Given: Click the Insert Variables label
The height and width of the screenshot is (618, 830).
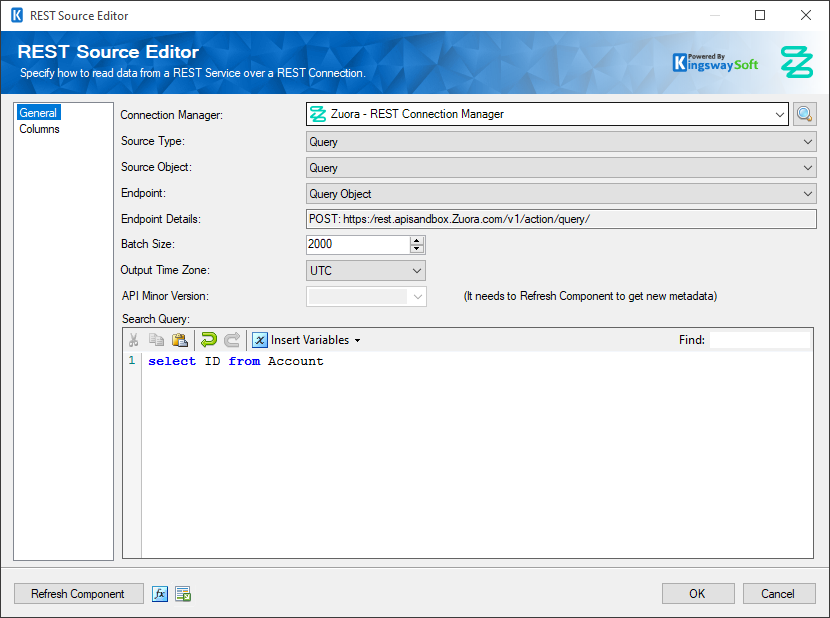Looking at the screenshot, I should 310,340.
